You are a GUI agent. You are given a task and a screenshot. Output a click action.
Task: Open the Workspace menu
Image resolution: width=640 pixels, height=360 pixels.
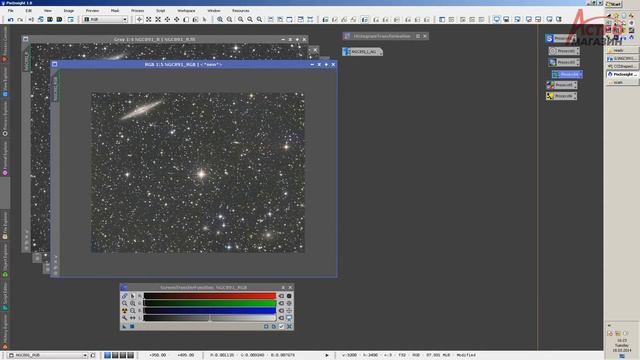[x=186, y=11]
